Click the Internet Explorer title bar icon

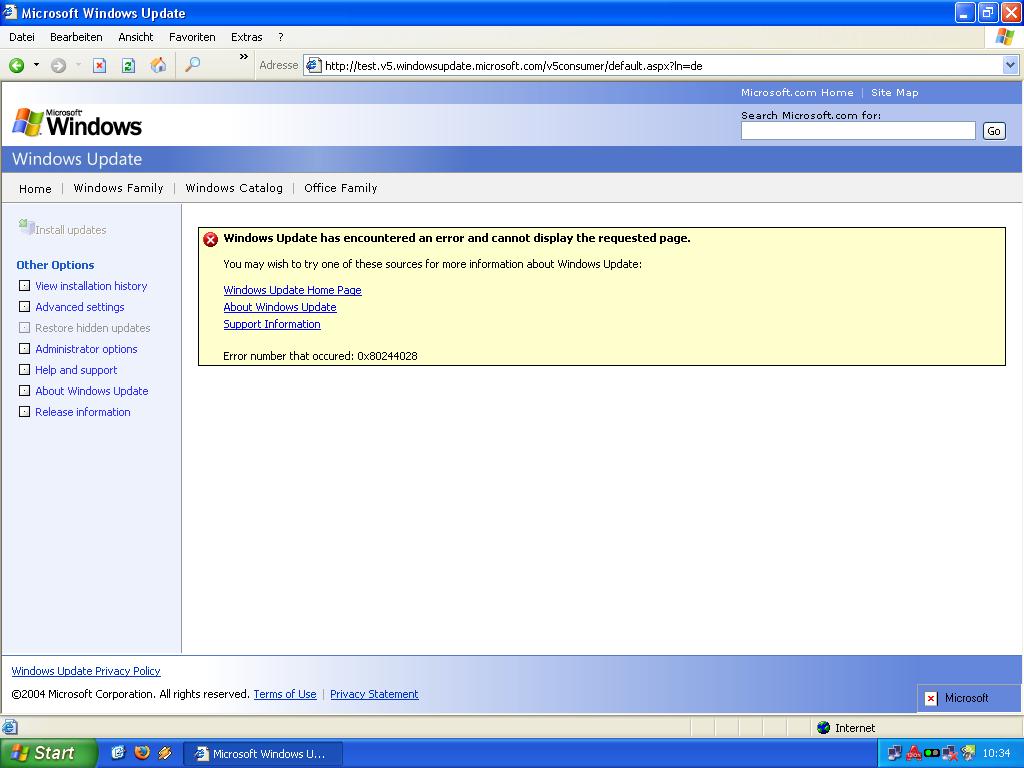click(x=10, y=12)
